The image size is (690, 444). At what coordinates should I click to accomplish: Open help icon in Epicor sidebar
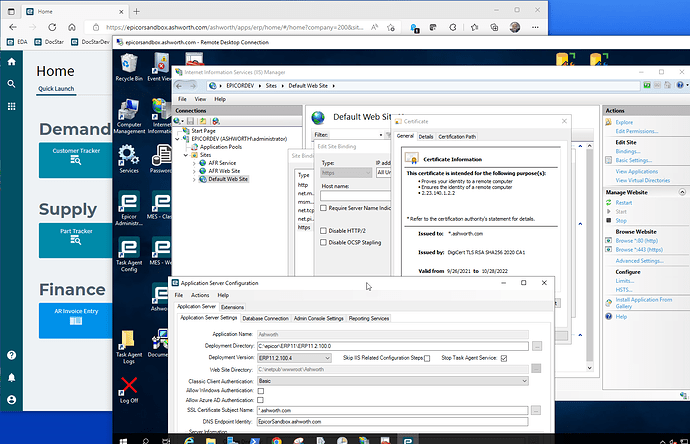pyautogui.click(x=11, y=355)
